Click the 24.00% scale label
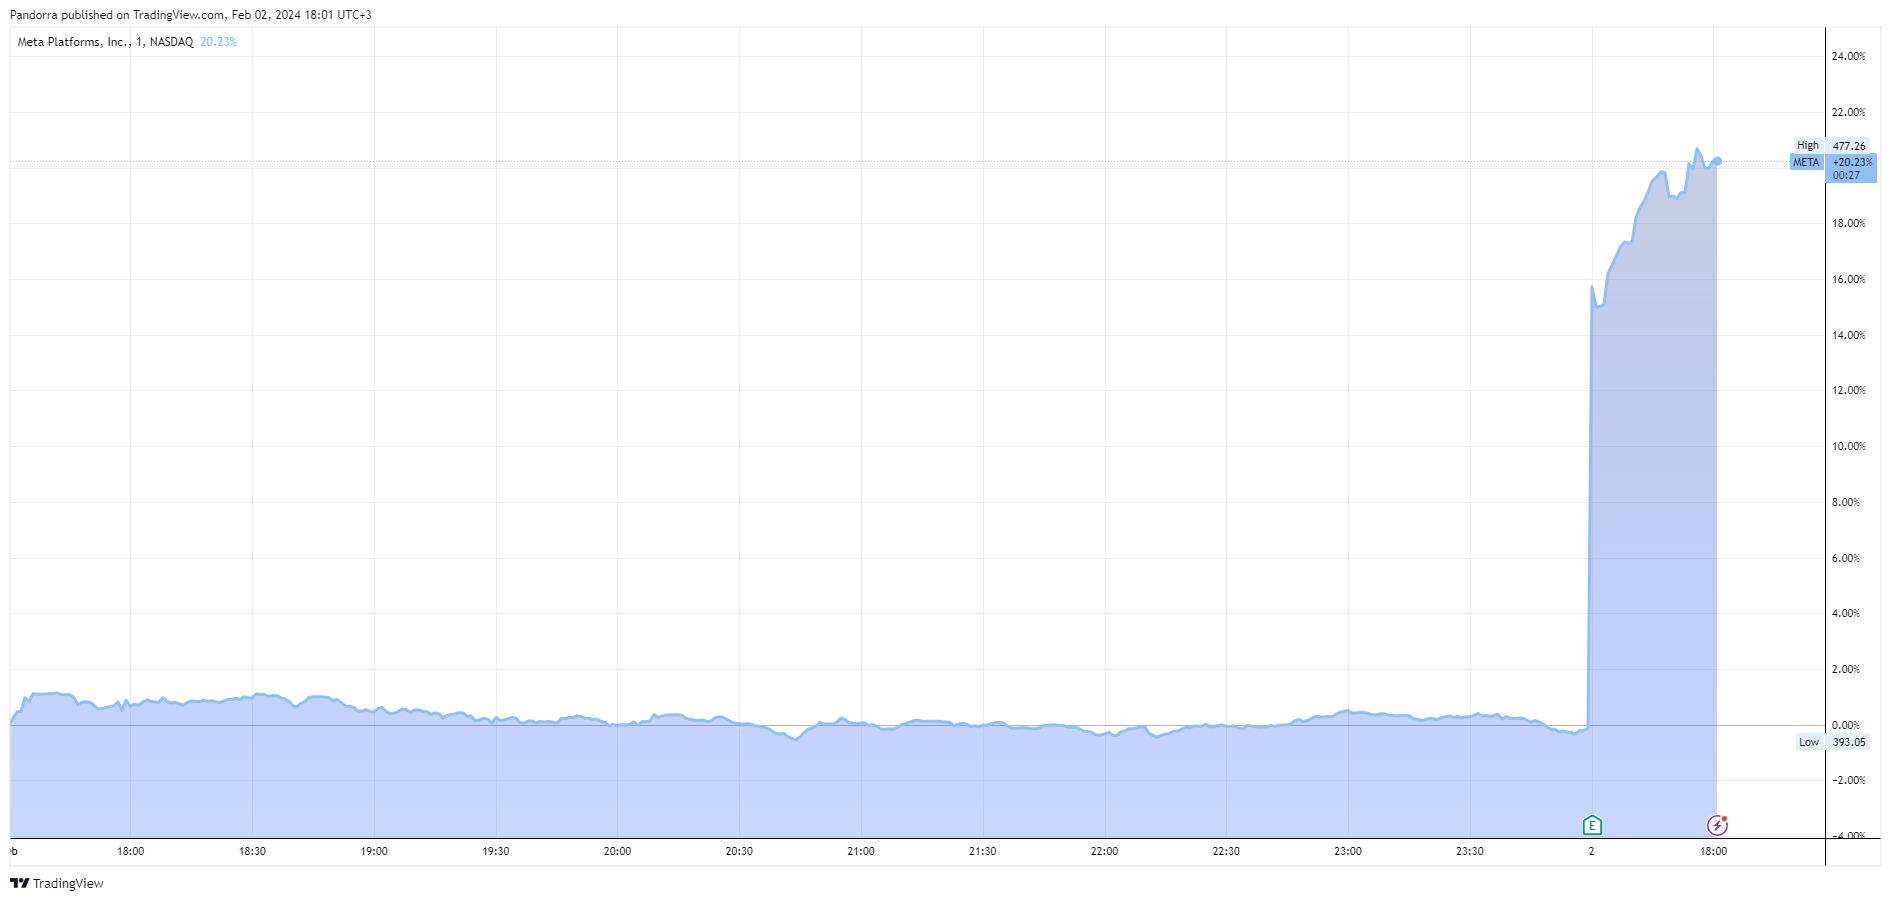 pos(1848,57)
